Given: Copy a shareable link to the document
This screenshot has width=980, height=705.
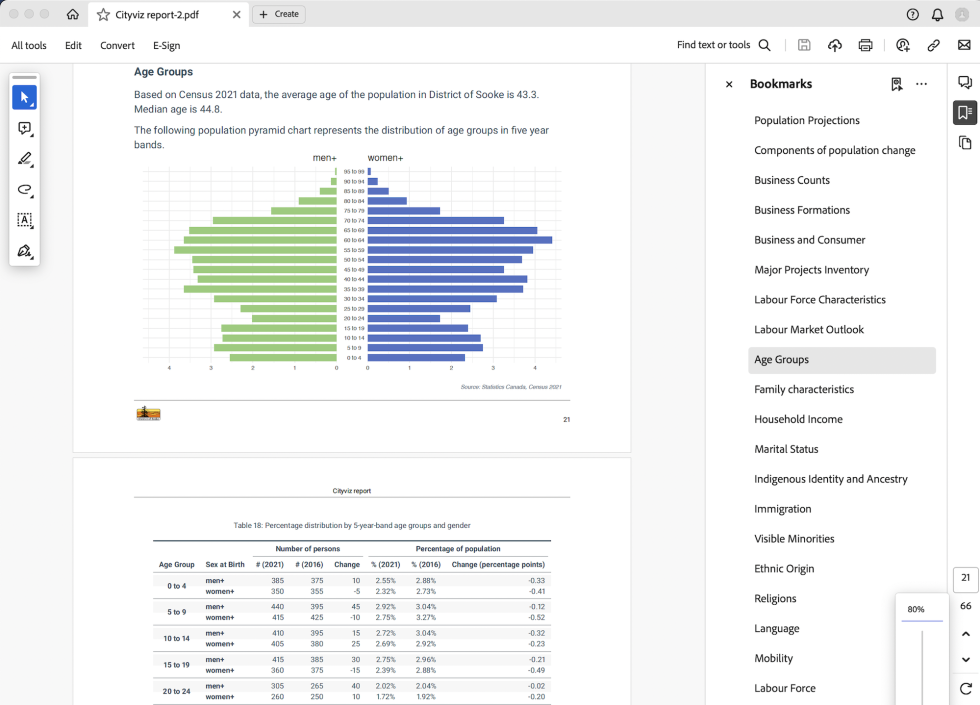Looking at the screenshot, I should (x=934, y=45).
